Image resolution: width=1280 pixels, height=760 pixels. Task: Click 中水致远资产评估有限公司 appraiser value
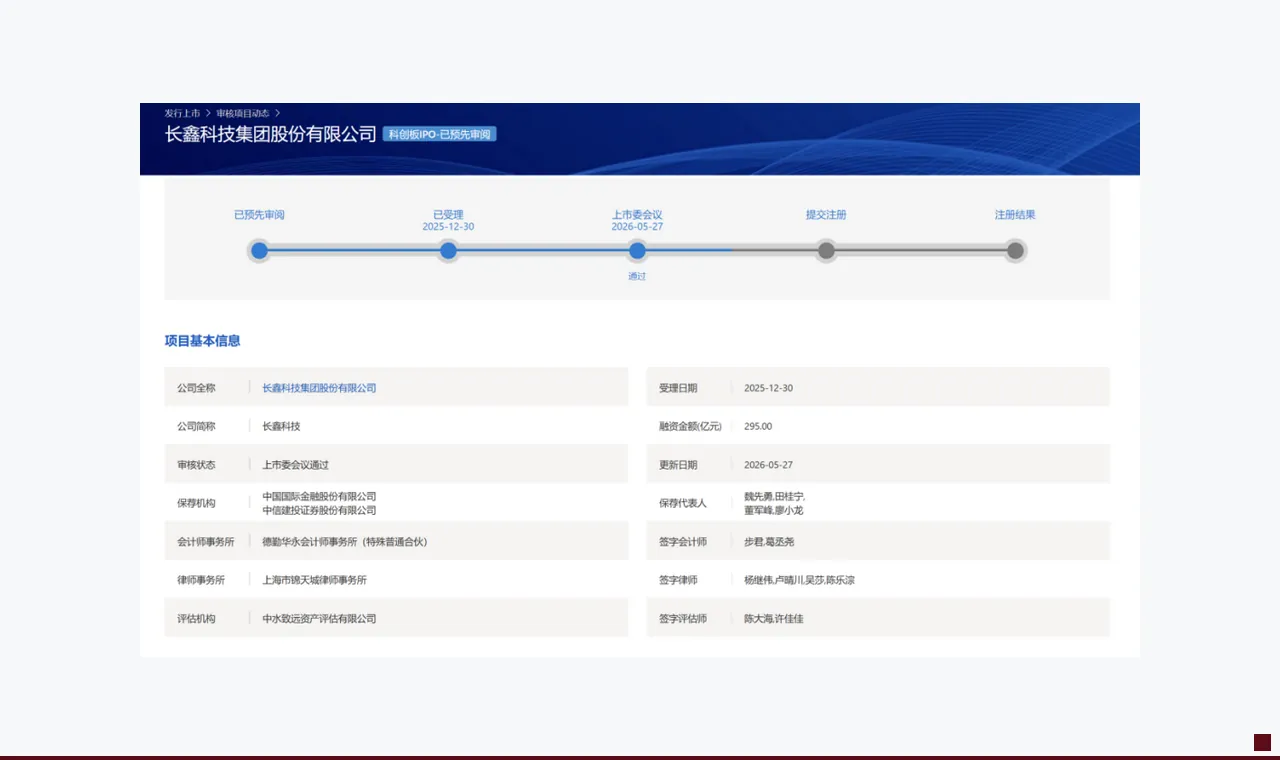coord(319,619)
